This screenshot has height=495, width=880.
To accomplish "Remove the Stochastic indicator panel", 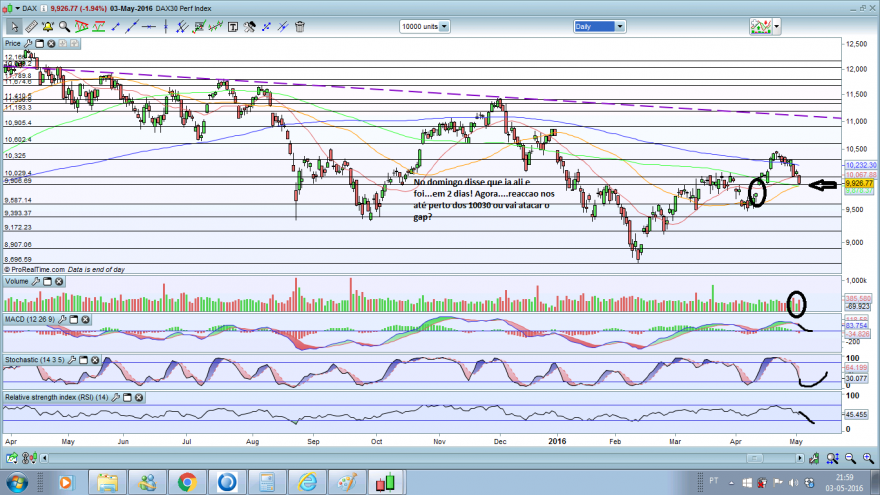I will pos(95,360).
